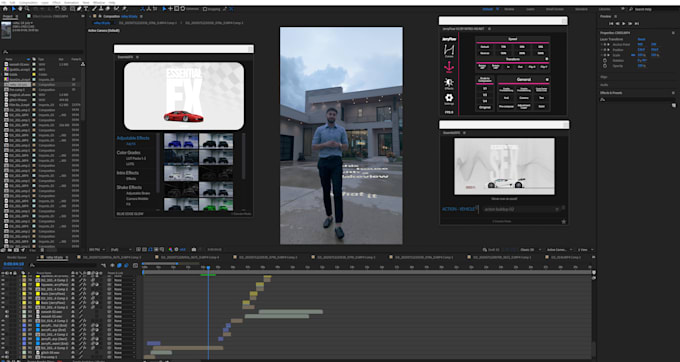Click the current time indicator on timeline
Image resolution: width=680 pixels, height=362 pixels.
click(x=208, y=268)
